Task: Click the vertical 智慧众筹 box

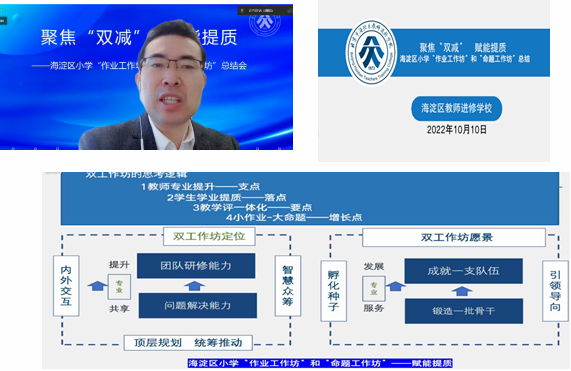Action: pos(288,285)
